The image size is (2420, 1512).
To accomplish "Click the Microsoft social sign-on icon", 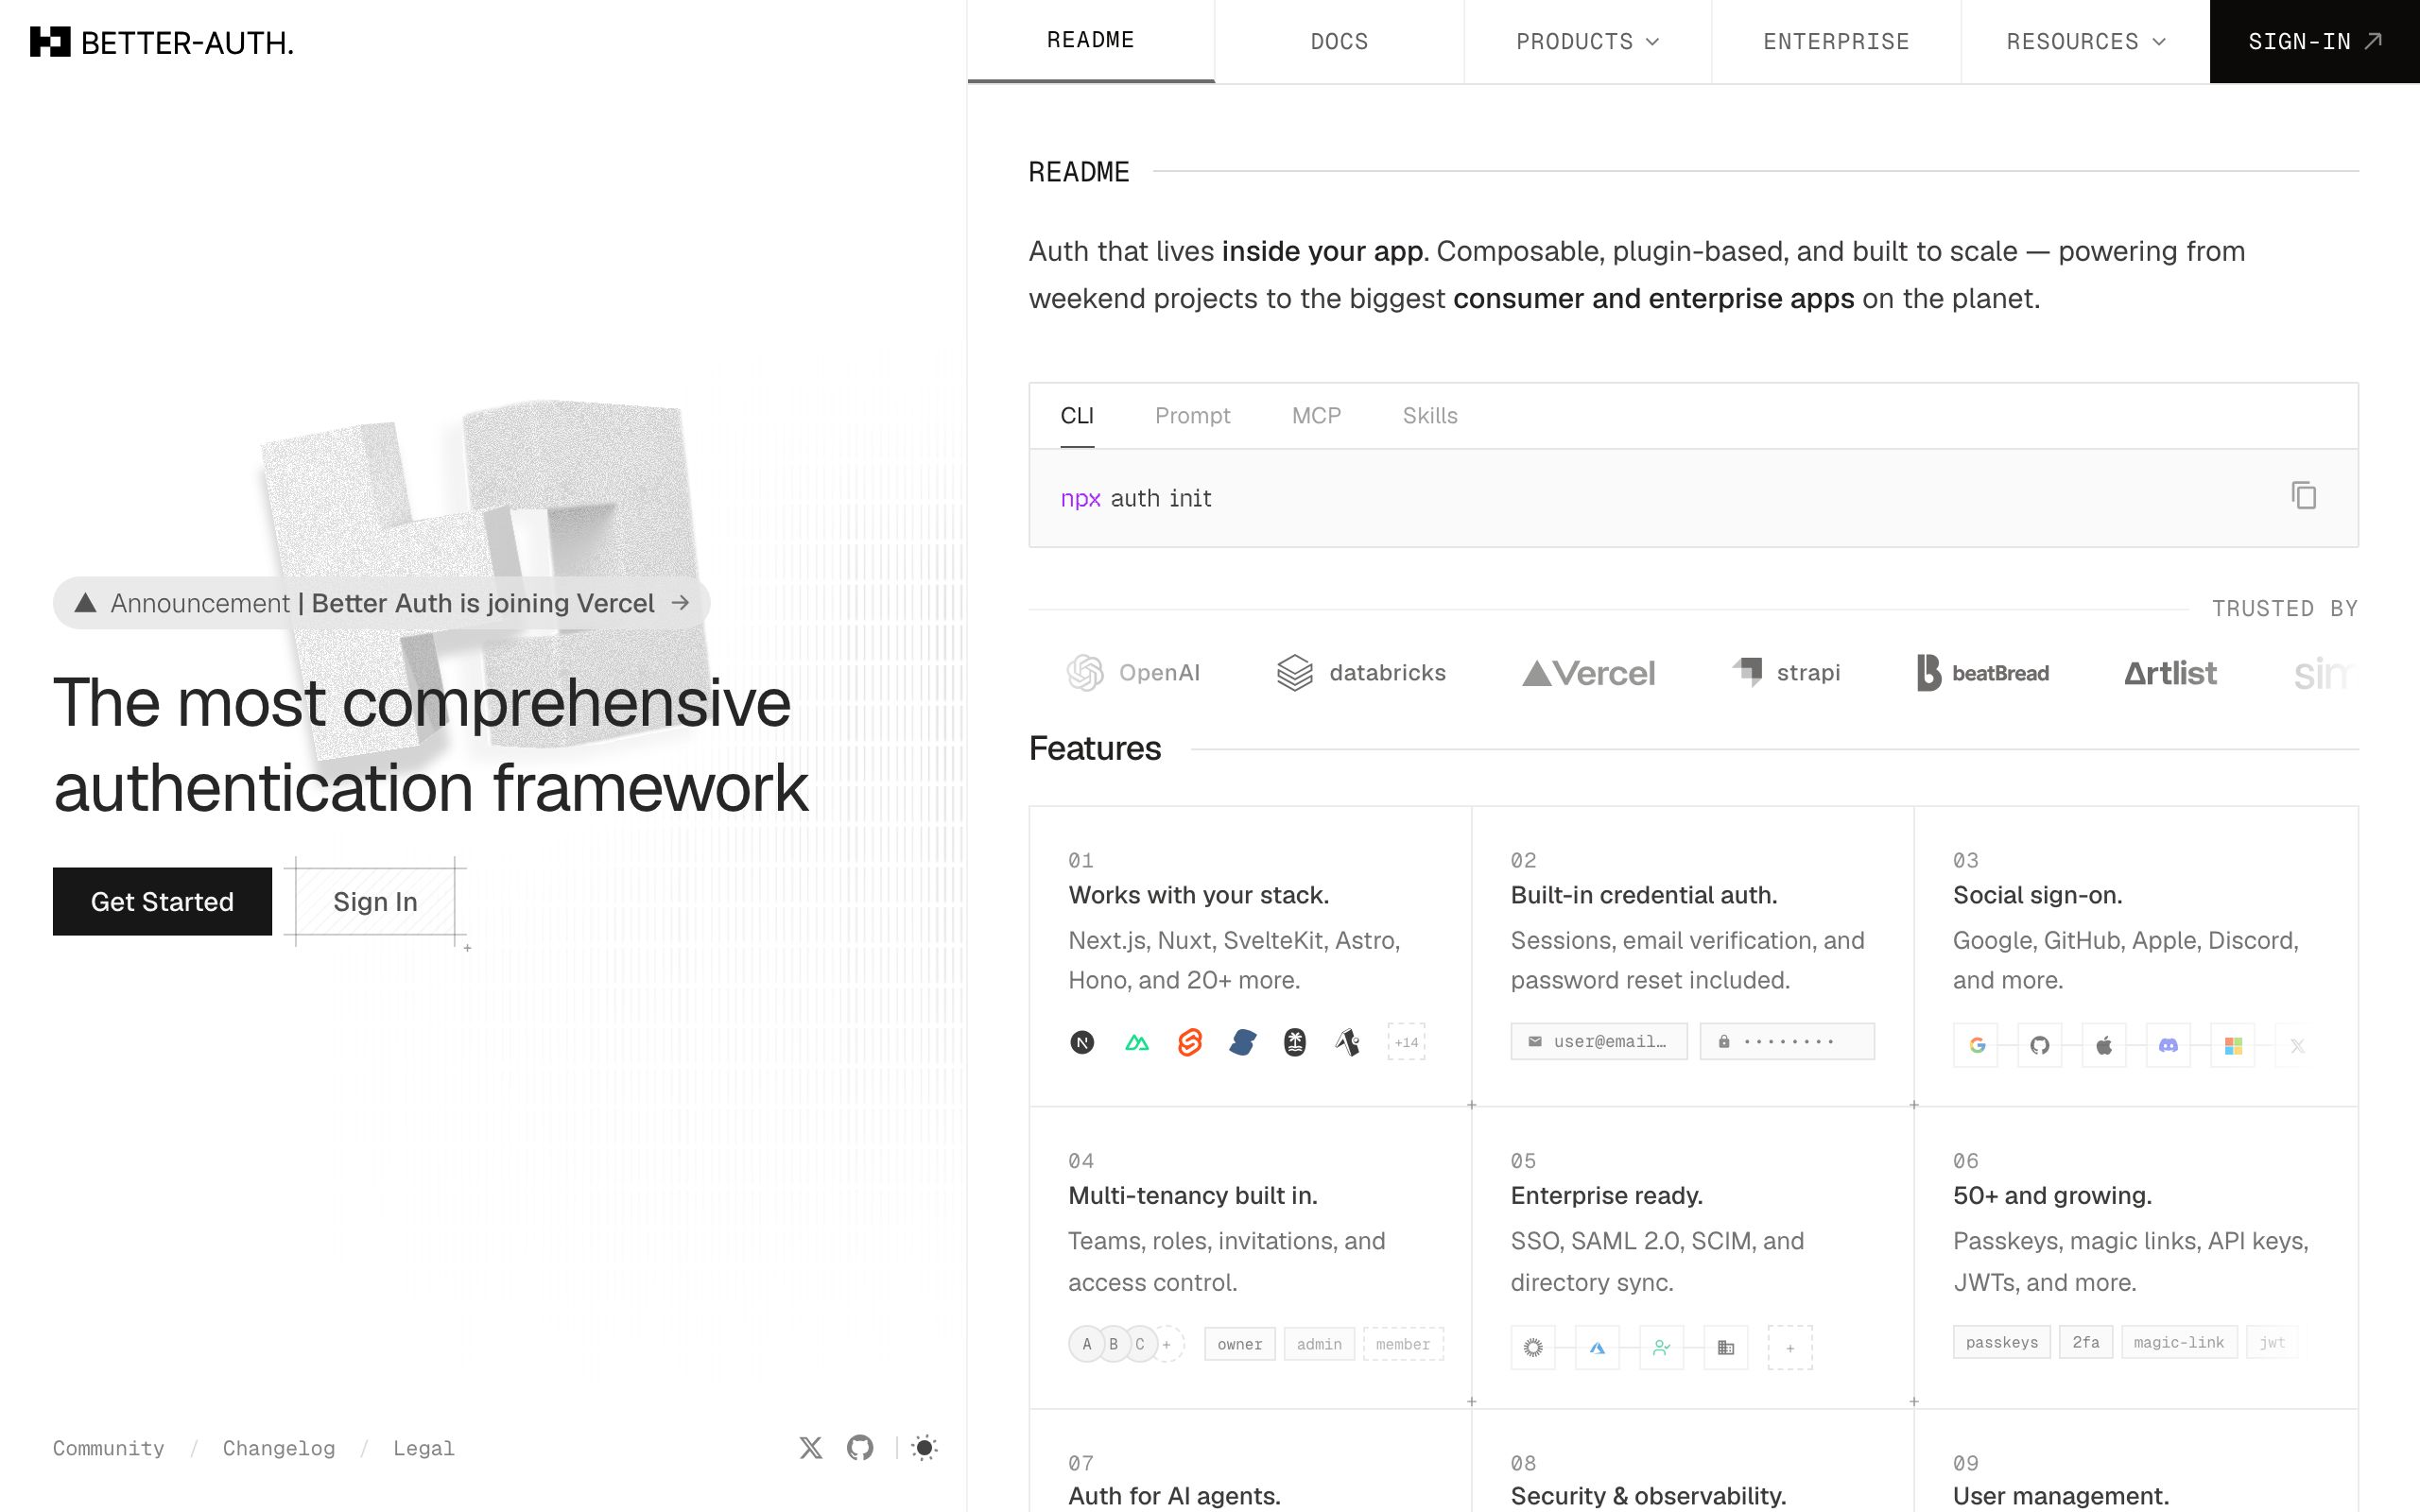I will (x=2233, y=1045).
